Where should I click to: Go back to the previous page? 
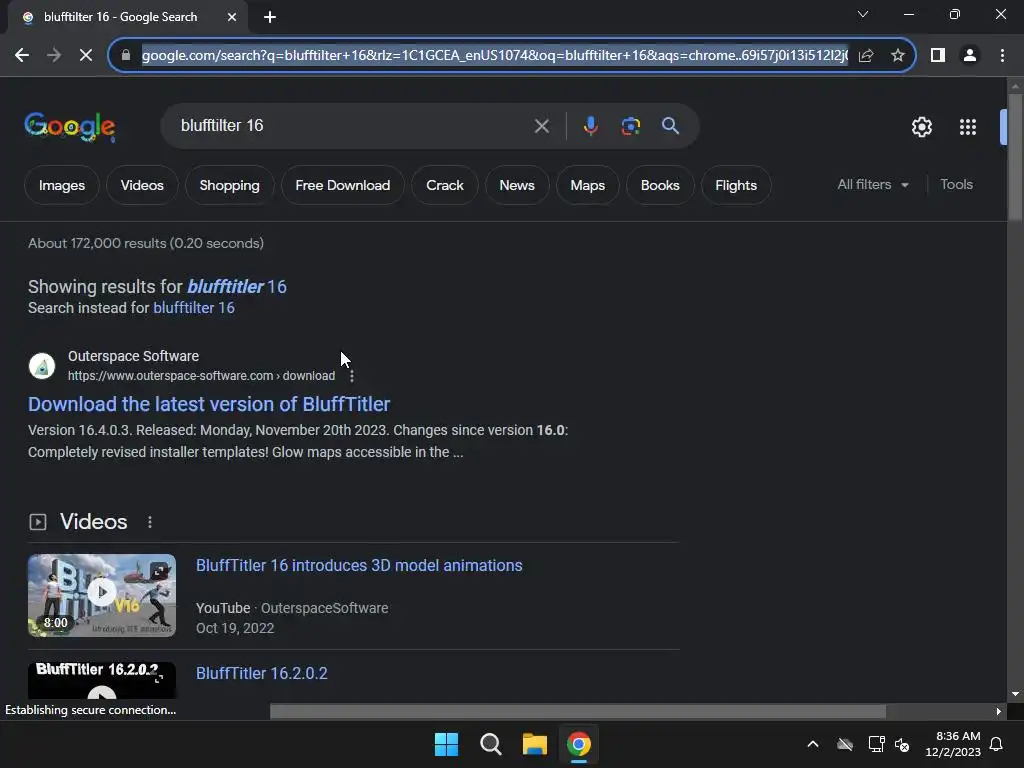22,56
